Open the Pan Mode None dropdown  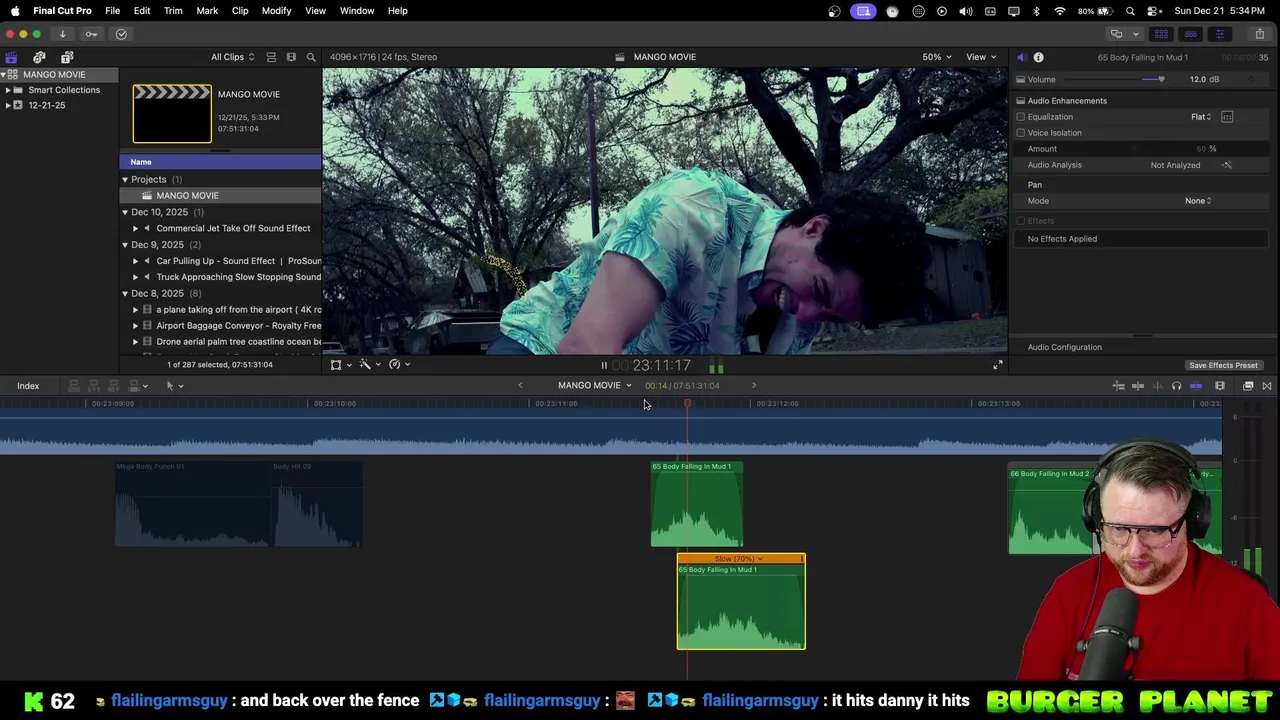pyautogui.click(x=1198, y=201)
